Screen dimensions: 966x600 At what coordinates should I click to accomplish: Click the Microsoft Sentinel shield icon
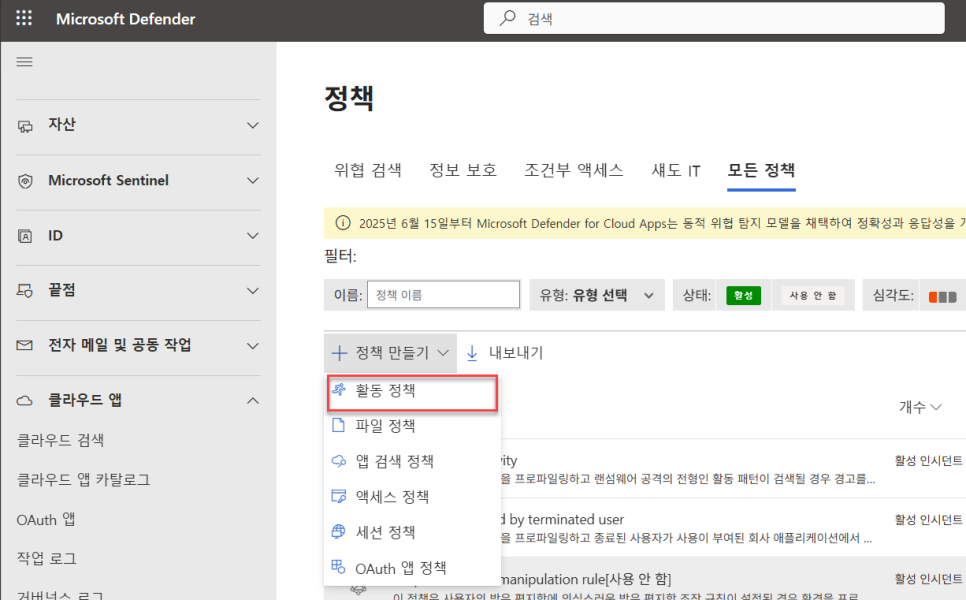click(x=25, y=181)
